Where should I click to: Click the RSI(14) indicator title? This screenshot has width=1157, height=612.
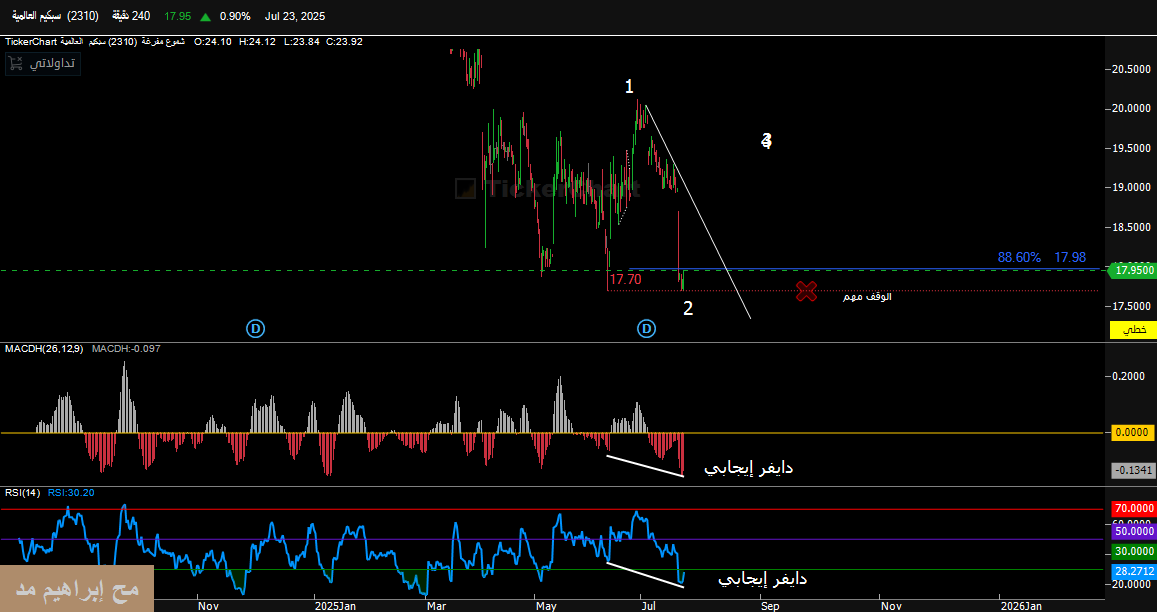coord(22,492)
